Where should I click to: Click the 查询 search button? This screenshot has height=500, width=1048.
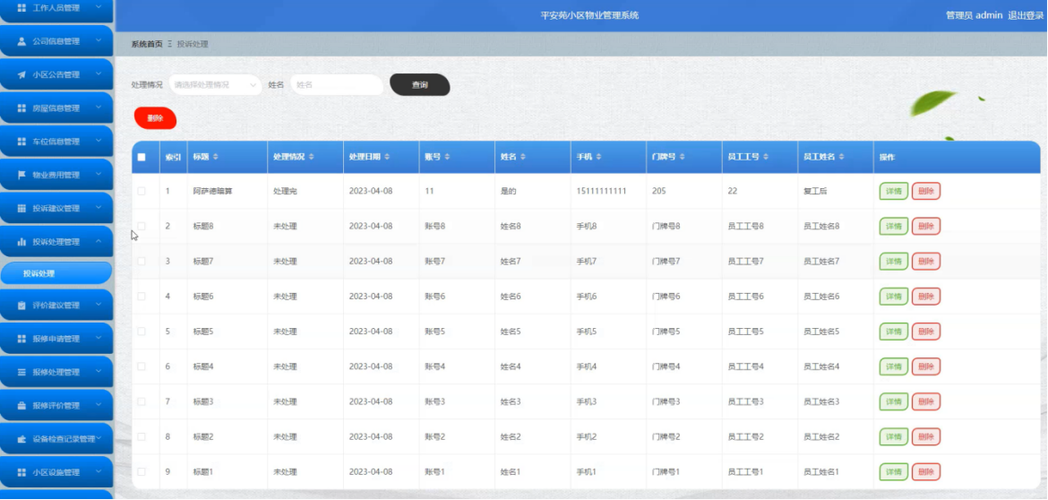[420, 85]
